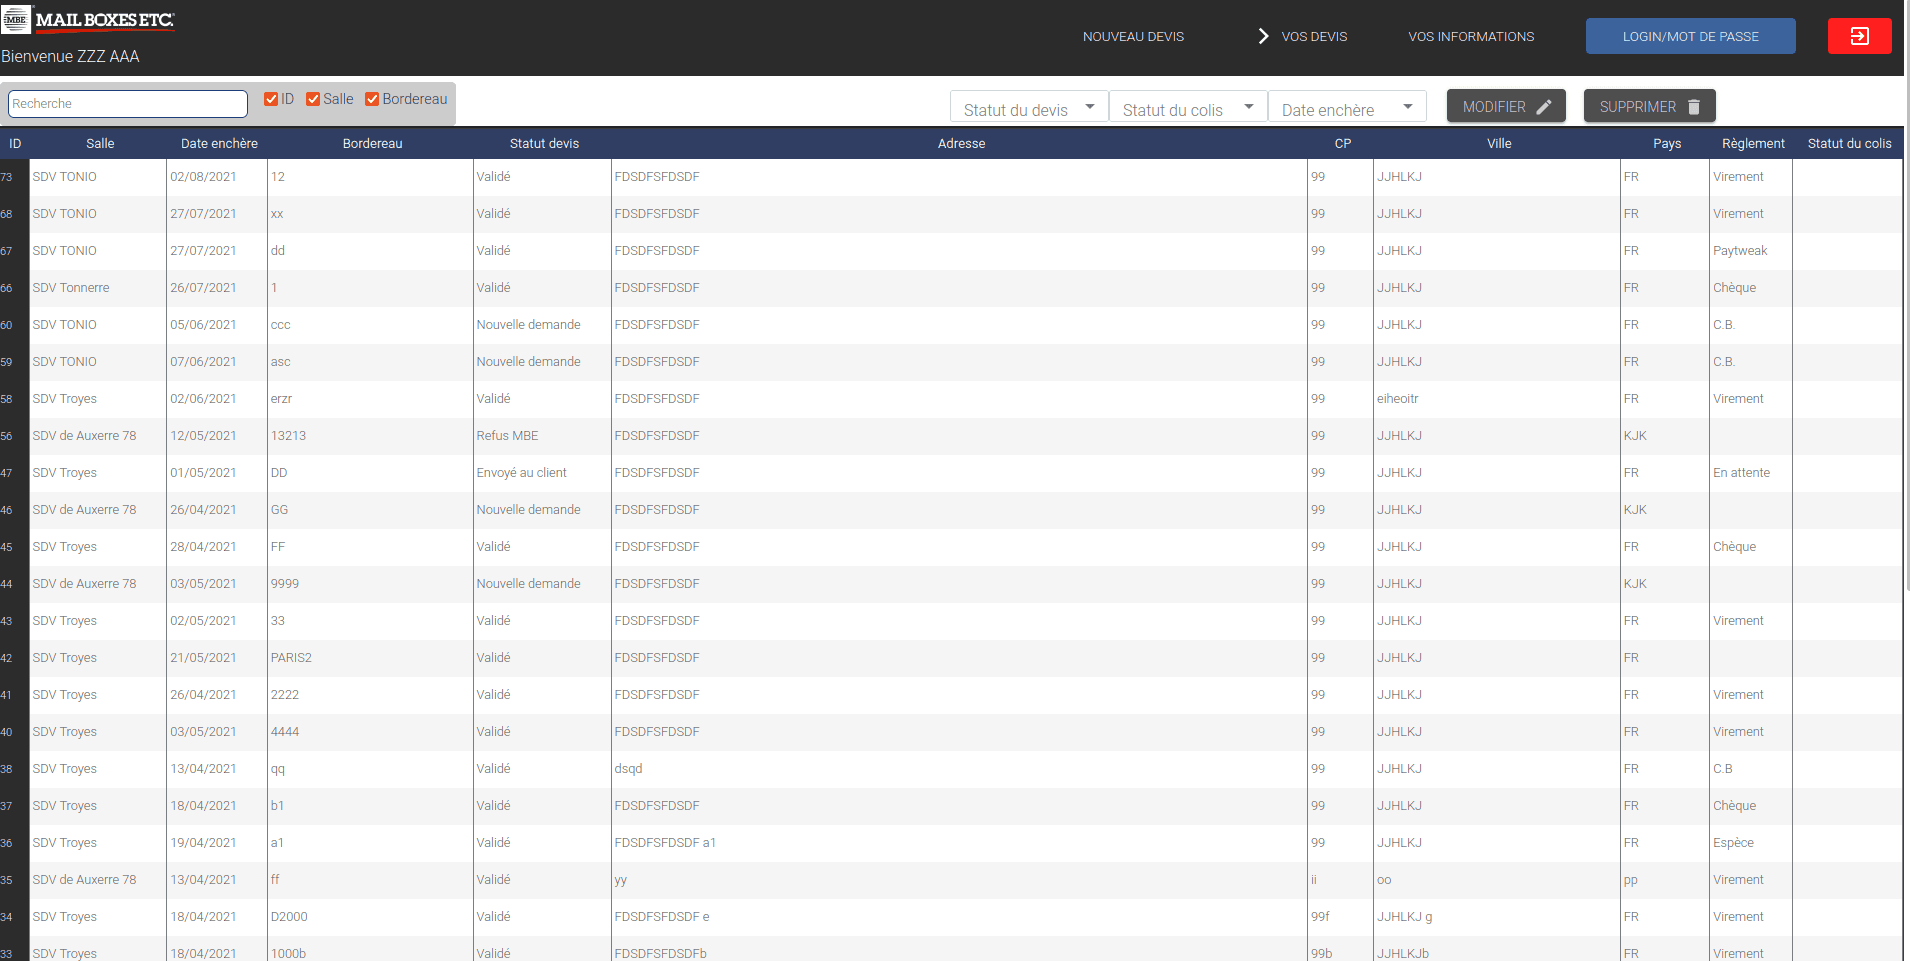Image resolution: width=1910 pixels, height=961 pixels.
Task: Open Vos Informations menu item
Action: pos(1470,37)
